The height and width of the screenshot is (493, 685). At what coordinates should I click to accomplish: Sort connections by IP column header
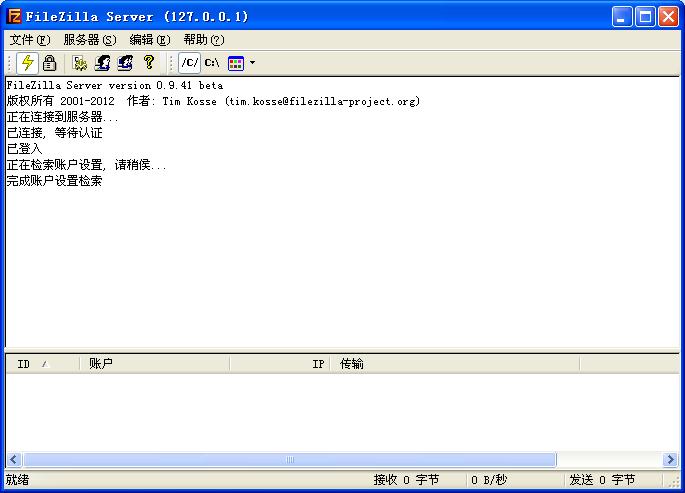click(x=280, y=364)
